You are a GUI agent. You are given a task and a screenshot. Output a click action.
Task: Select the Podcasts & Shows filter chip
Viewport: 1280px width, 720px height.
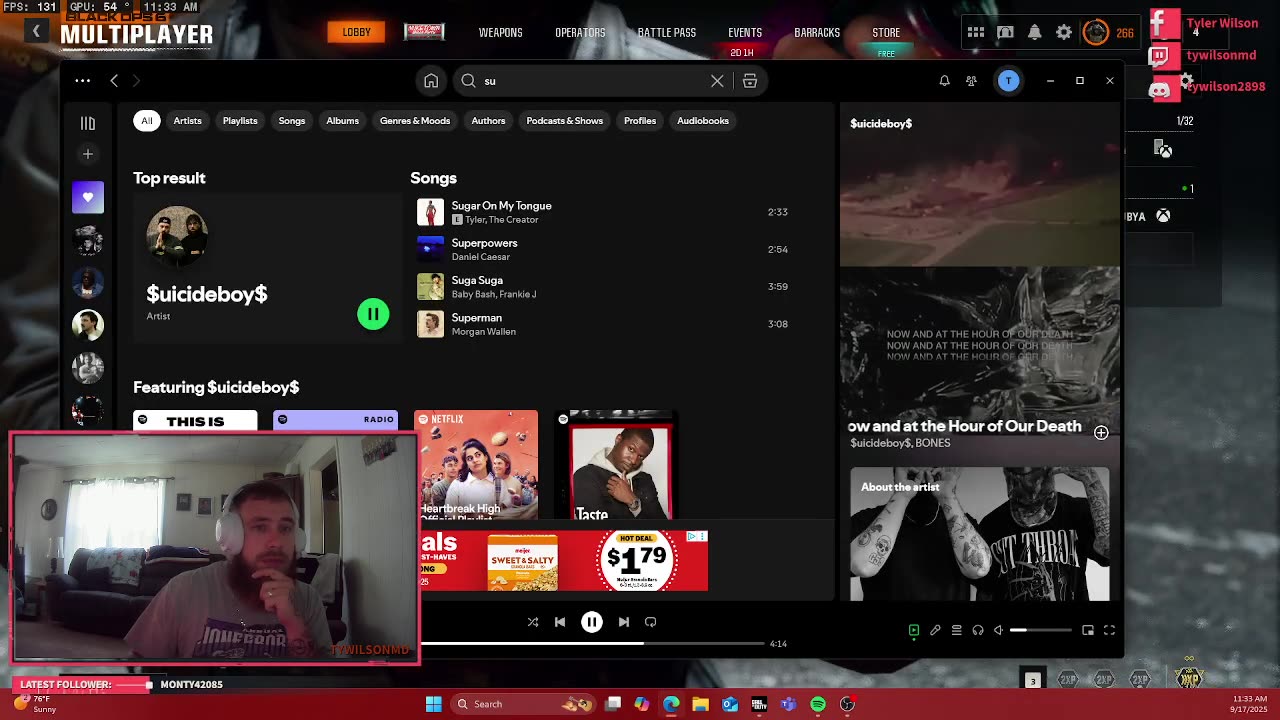(x=565, y=121)
